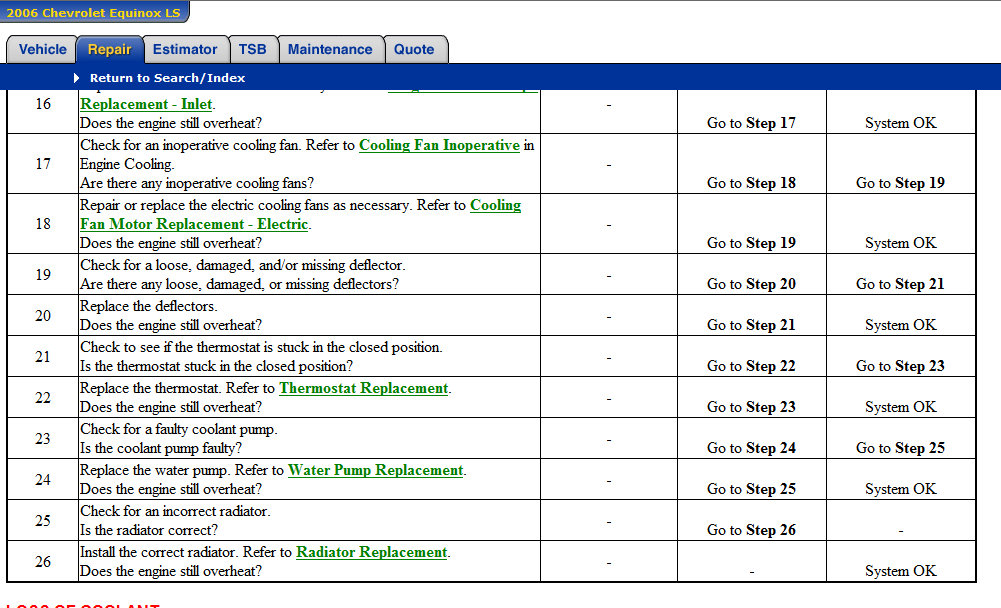Click step number 21 cell
Viewport: 1001px width, 608px height.
[43, 356]
